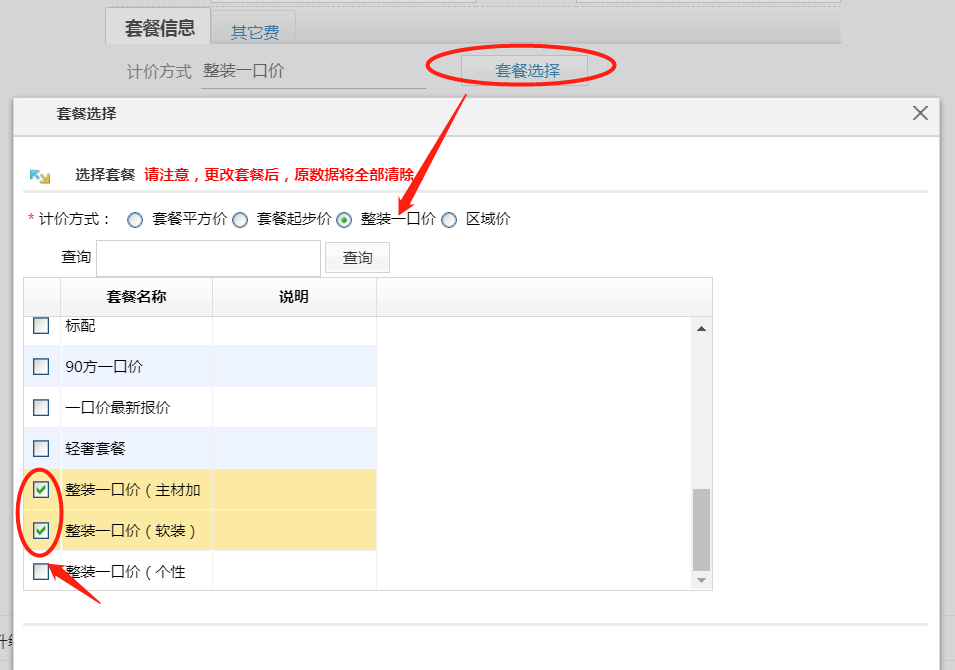Uncheck 整装一口价（软装） package
The image size is (955, 670).
pyautogui.click(x=41, y=531)
